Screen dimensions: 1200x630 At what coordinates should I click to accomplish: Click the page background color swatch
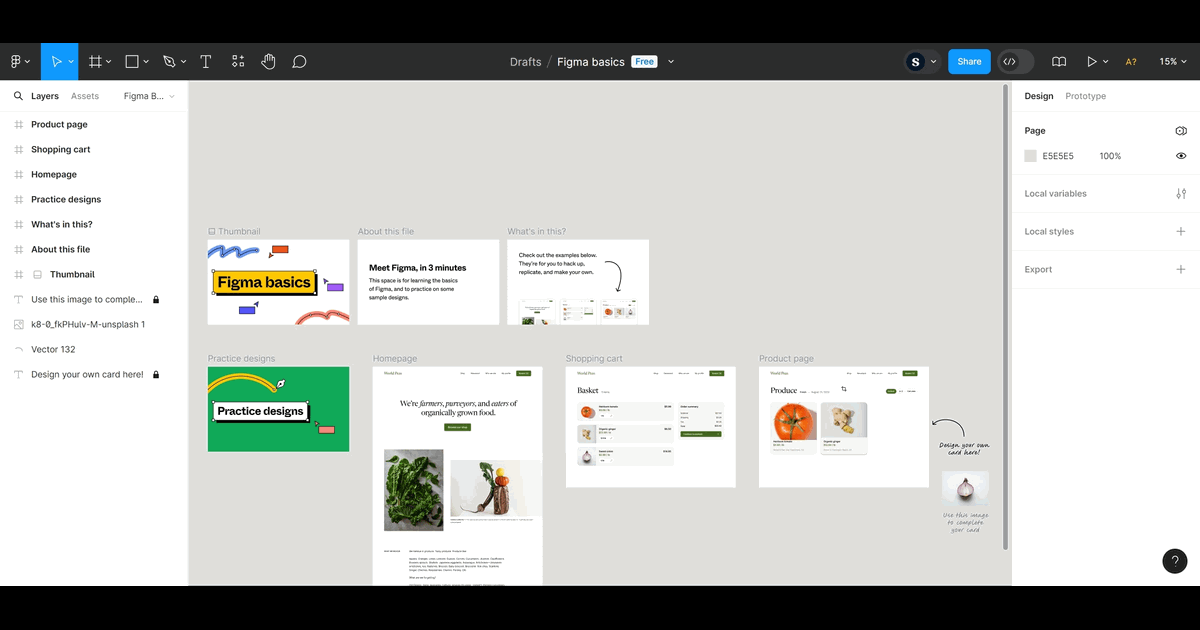point(1031,156)
